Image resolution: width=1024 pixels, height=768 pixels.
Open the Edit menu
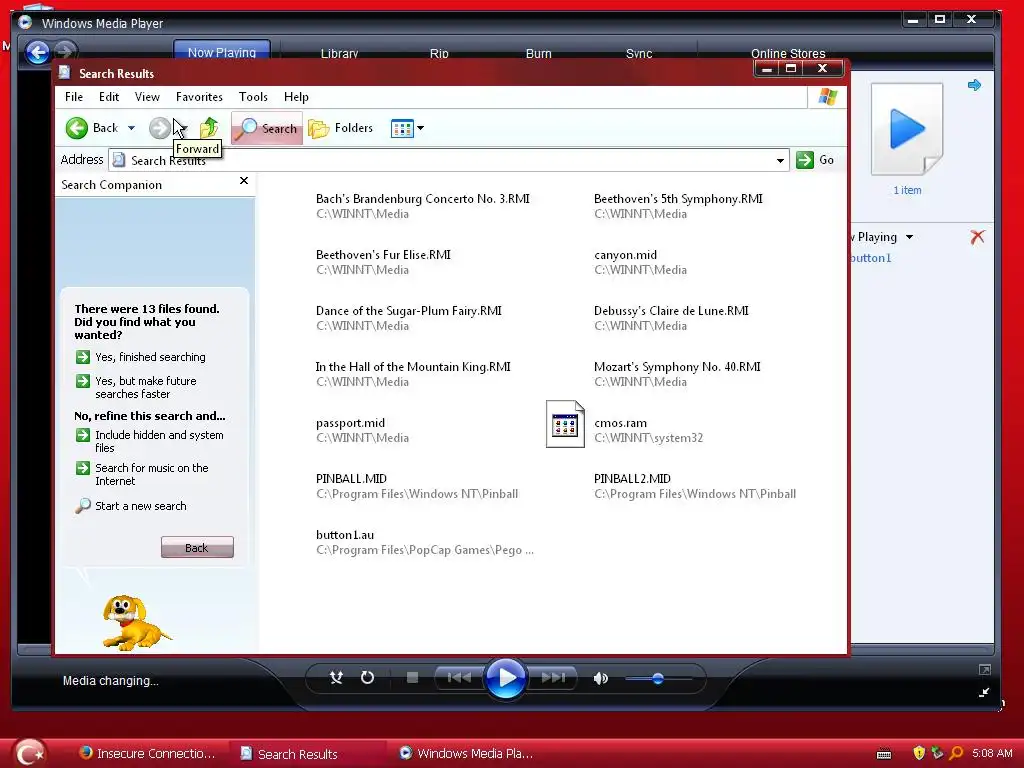[x=108, y=97]
